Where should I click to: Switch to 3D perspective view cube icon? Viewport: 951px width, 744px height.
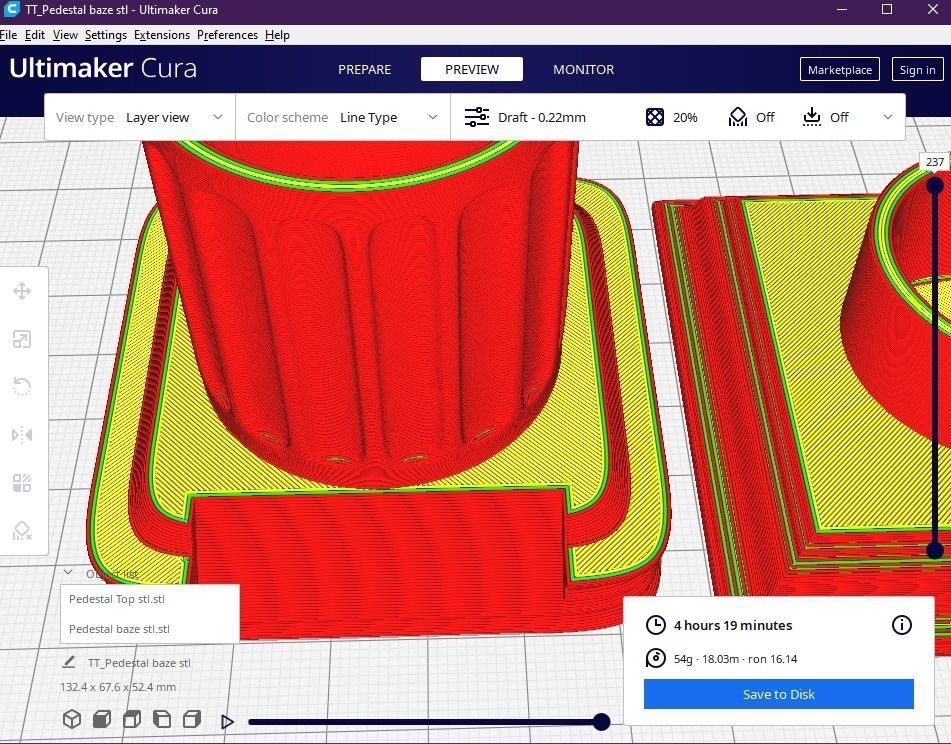[72, 719]
